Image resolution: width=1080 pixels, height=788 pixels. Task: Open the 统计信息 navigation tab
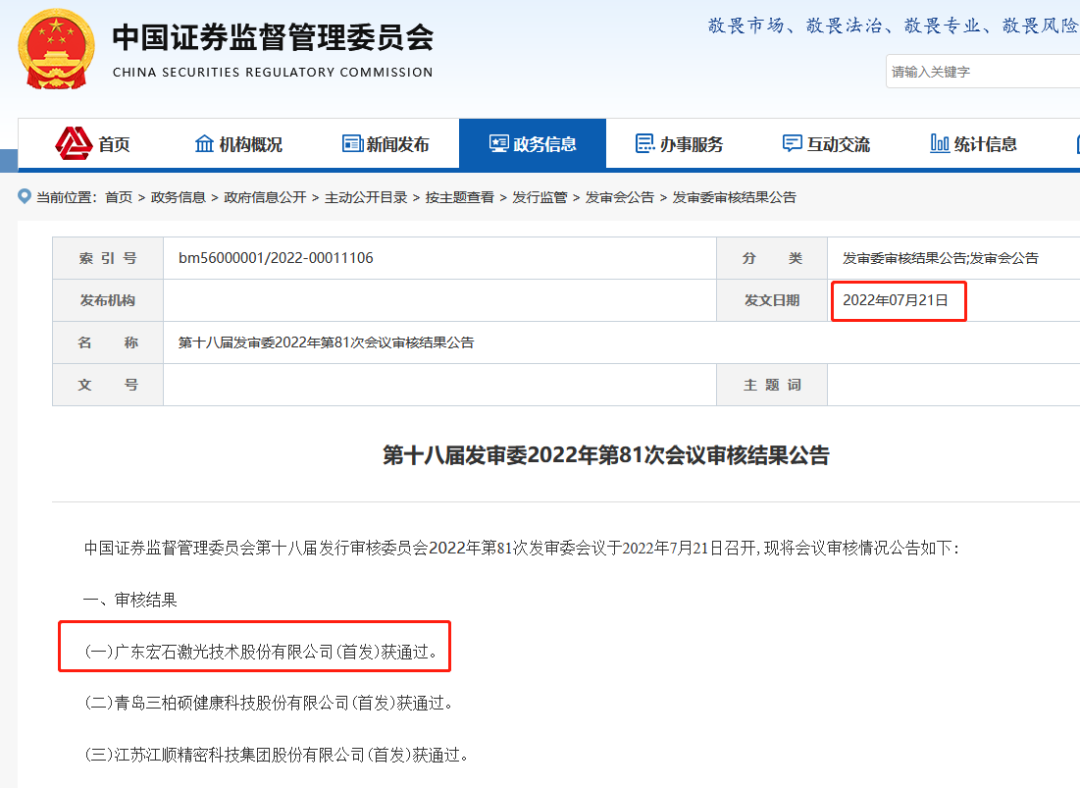(973, 143)
